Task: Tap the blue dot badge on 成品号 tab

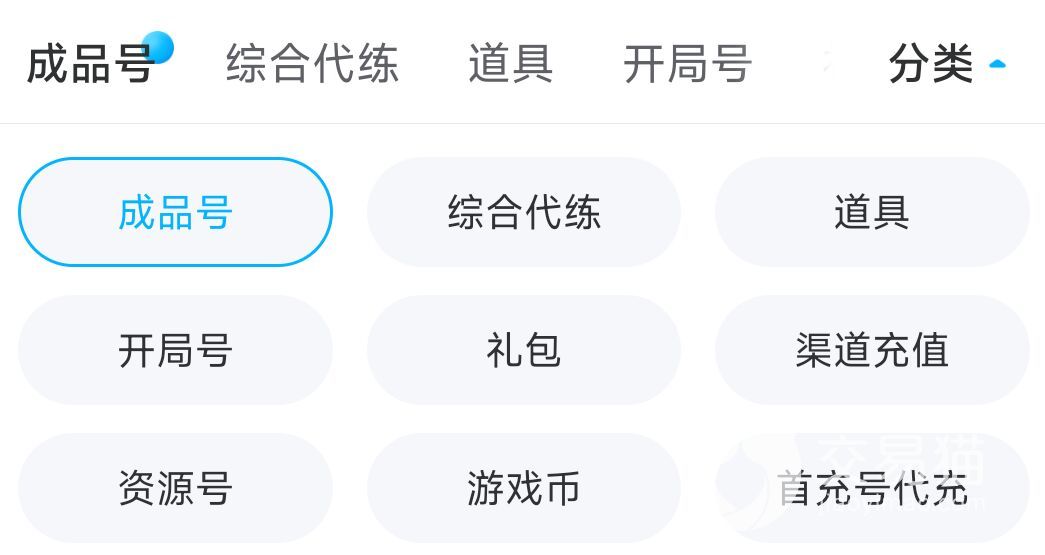Action: coord(158,47)
